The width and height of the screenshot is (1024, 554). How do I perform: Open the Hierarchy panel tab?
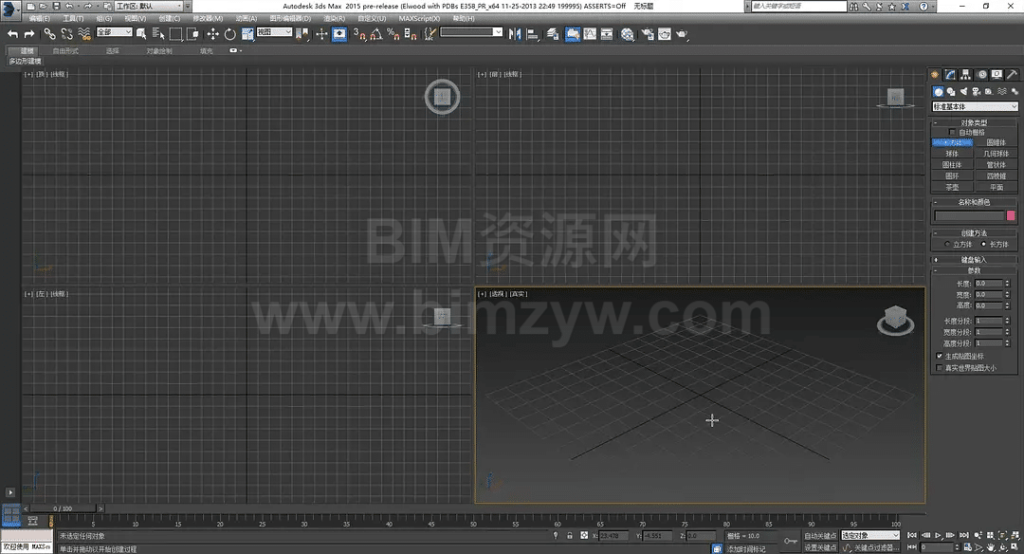965,74
